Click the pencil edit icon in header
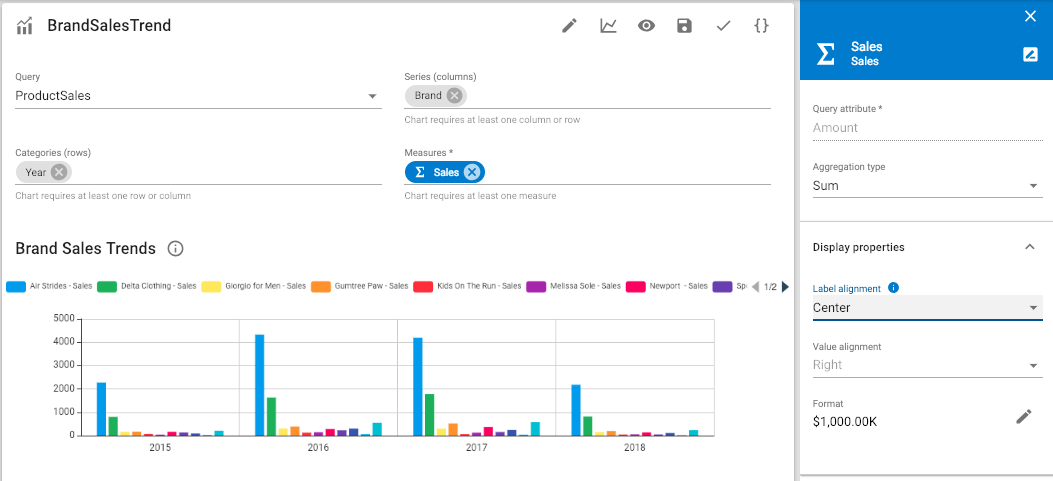The width and height of the screenshot is (1053, 481). (569, 26)
